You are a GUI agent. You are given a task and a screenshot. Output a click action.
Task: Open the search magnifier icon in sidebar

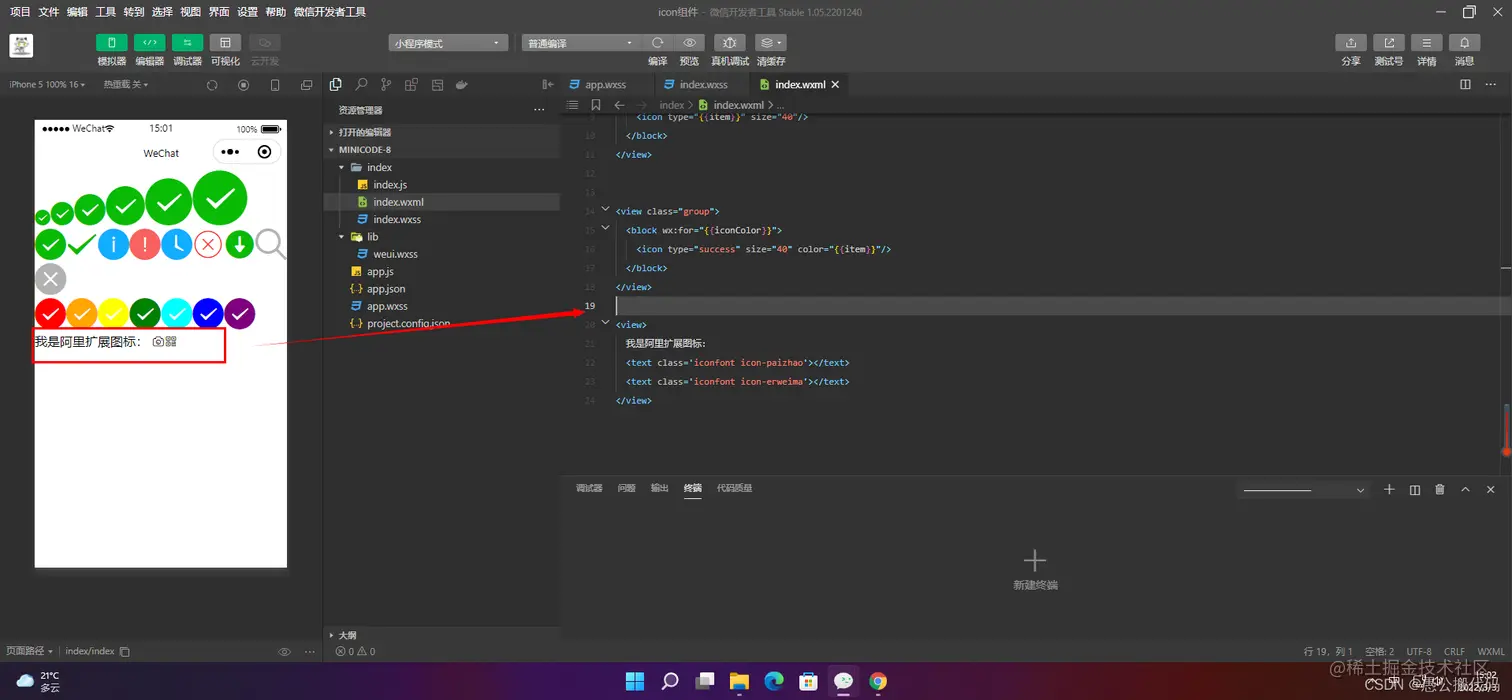361,85
